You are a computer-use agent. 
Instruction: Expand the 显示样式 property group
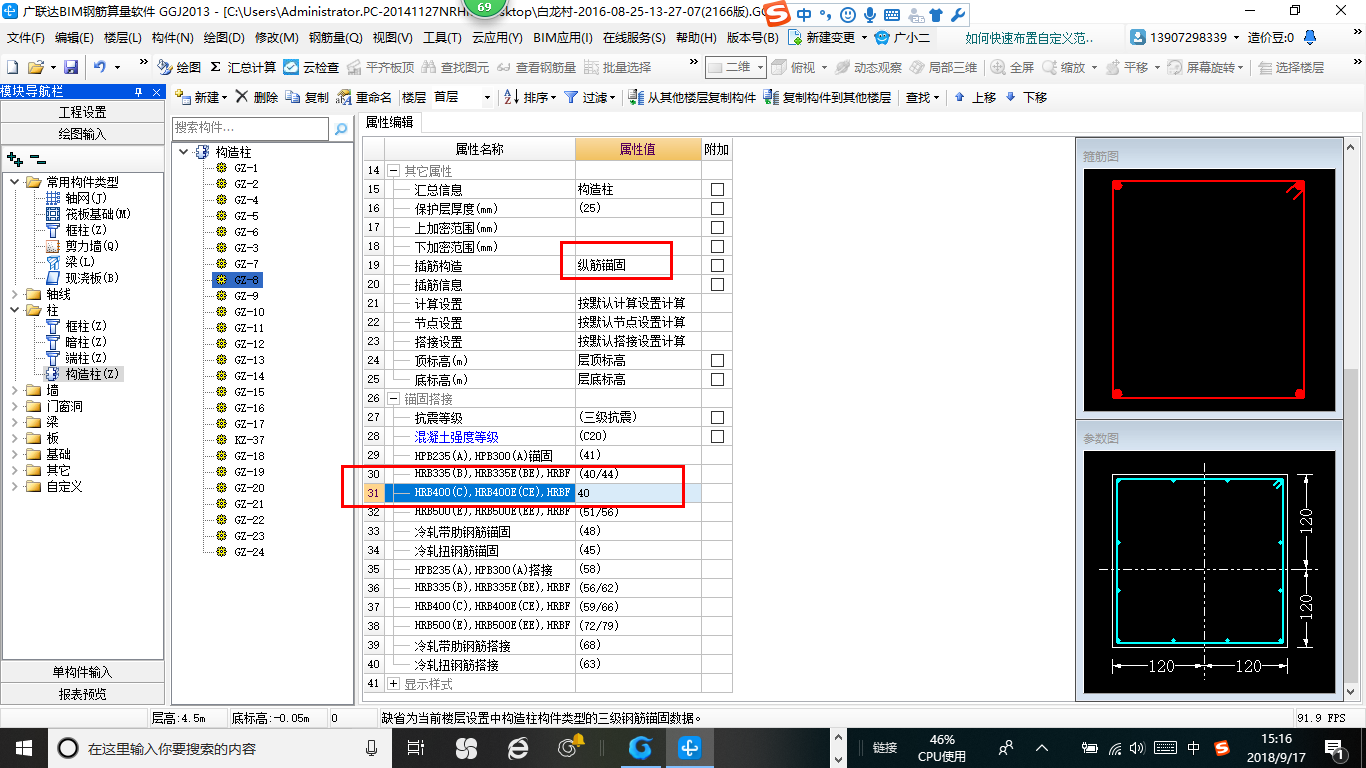[393, 683]
